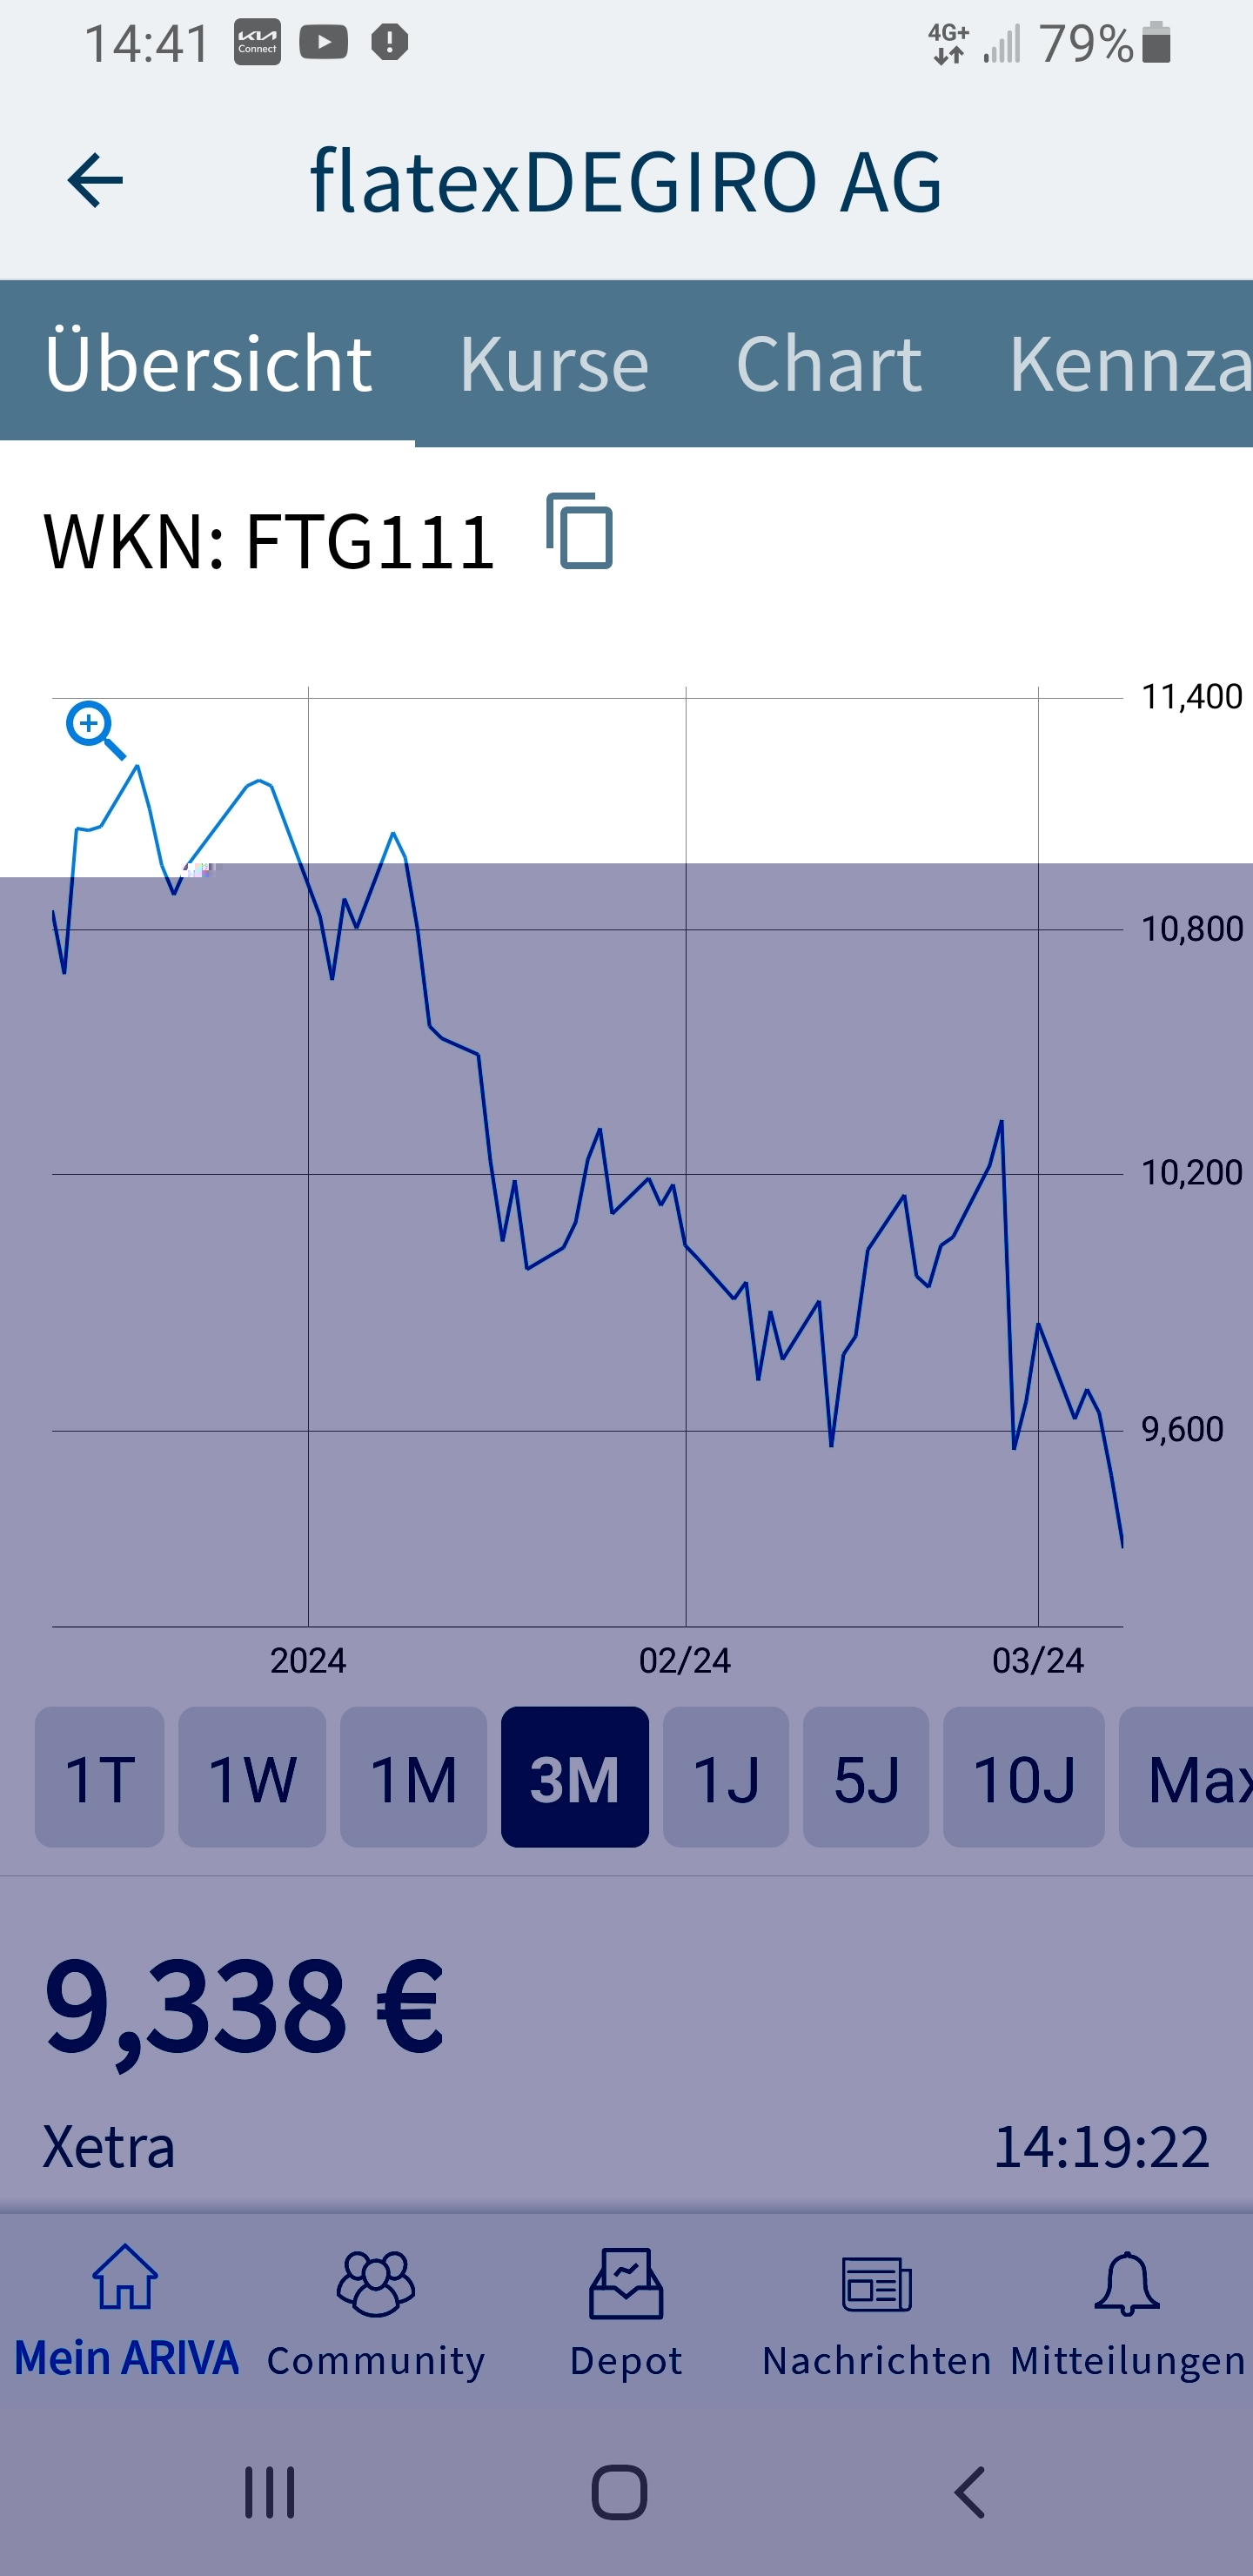Copy the WKN with copy icon
This screenshot has height=2576, width=1253.
coord(580,531)
